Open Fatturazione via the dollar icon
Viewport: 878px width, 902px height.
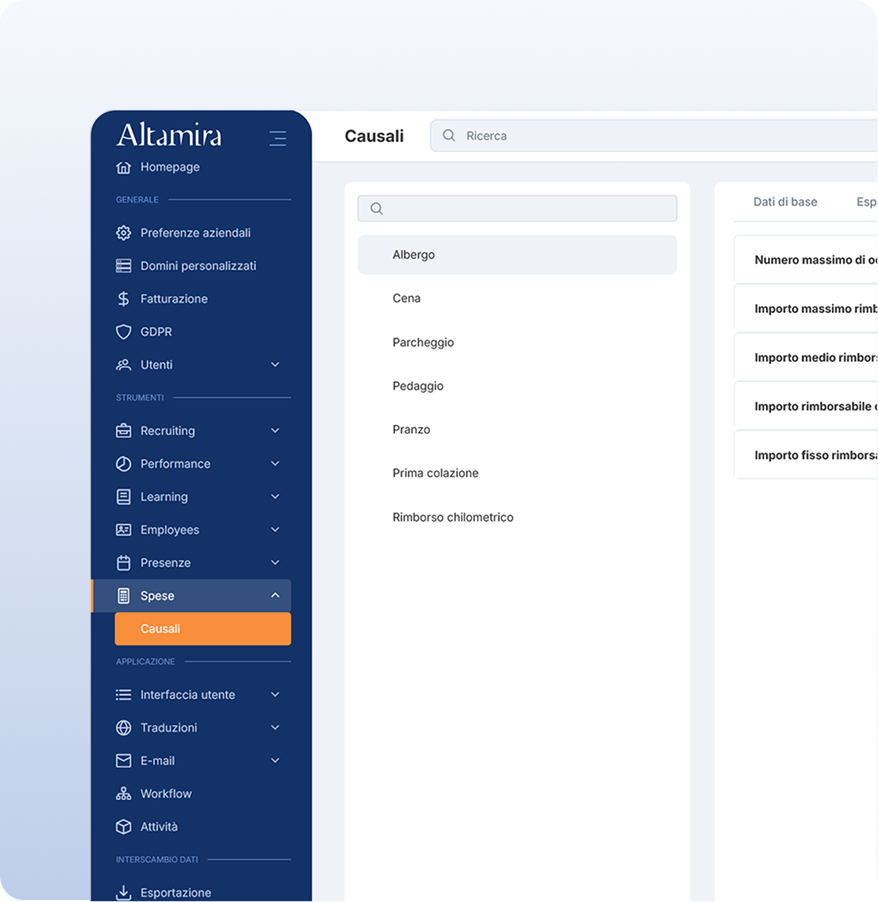pyautogui.click(x=124, y=299)
